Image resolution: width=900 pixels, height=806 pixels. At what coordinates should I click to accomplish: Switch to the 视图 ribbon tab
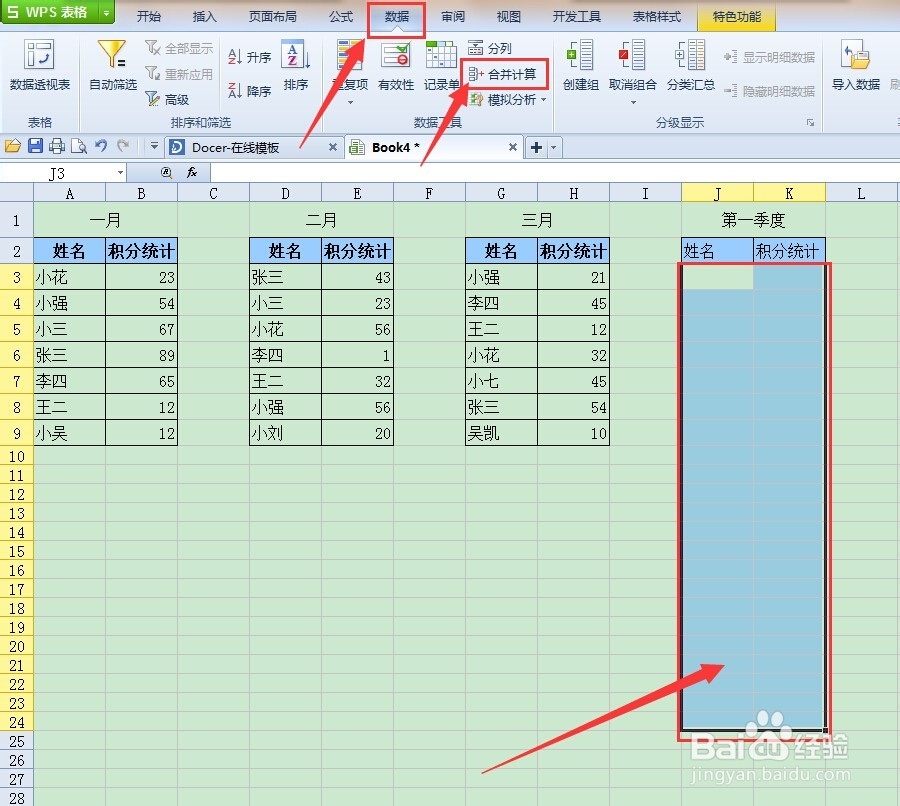509,17
